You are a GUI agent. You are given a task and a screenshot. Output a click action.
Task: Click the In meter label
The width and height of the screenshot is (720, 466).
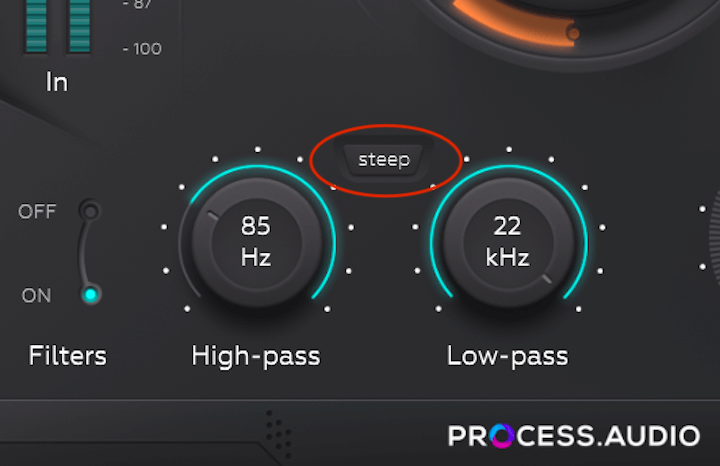[57, 82]
